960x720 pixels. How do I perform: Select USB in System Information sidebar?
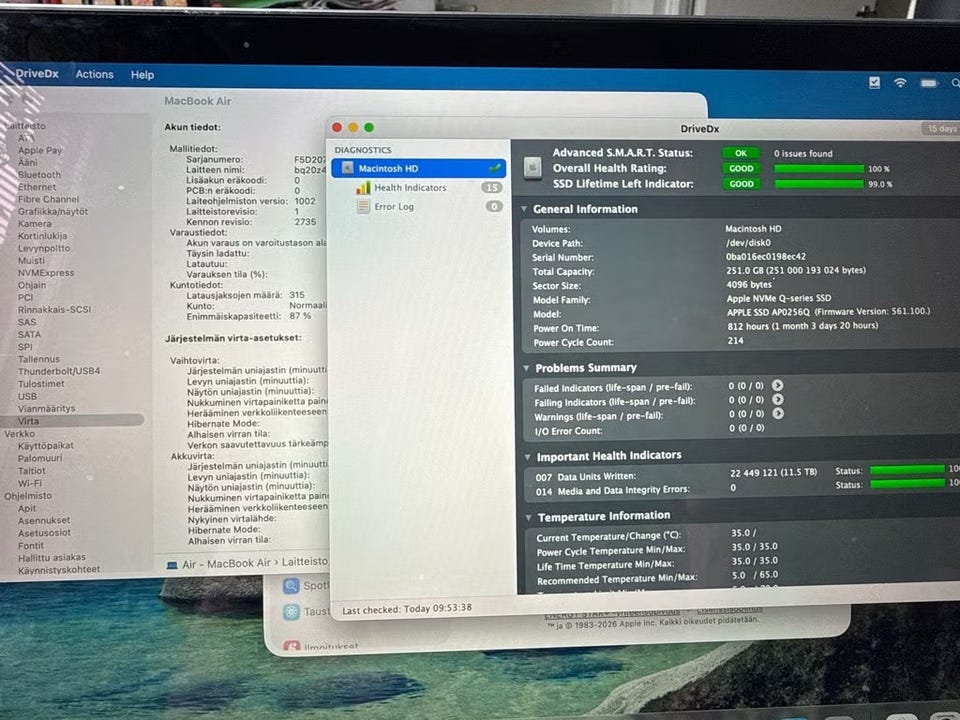point(27,396)
